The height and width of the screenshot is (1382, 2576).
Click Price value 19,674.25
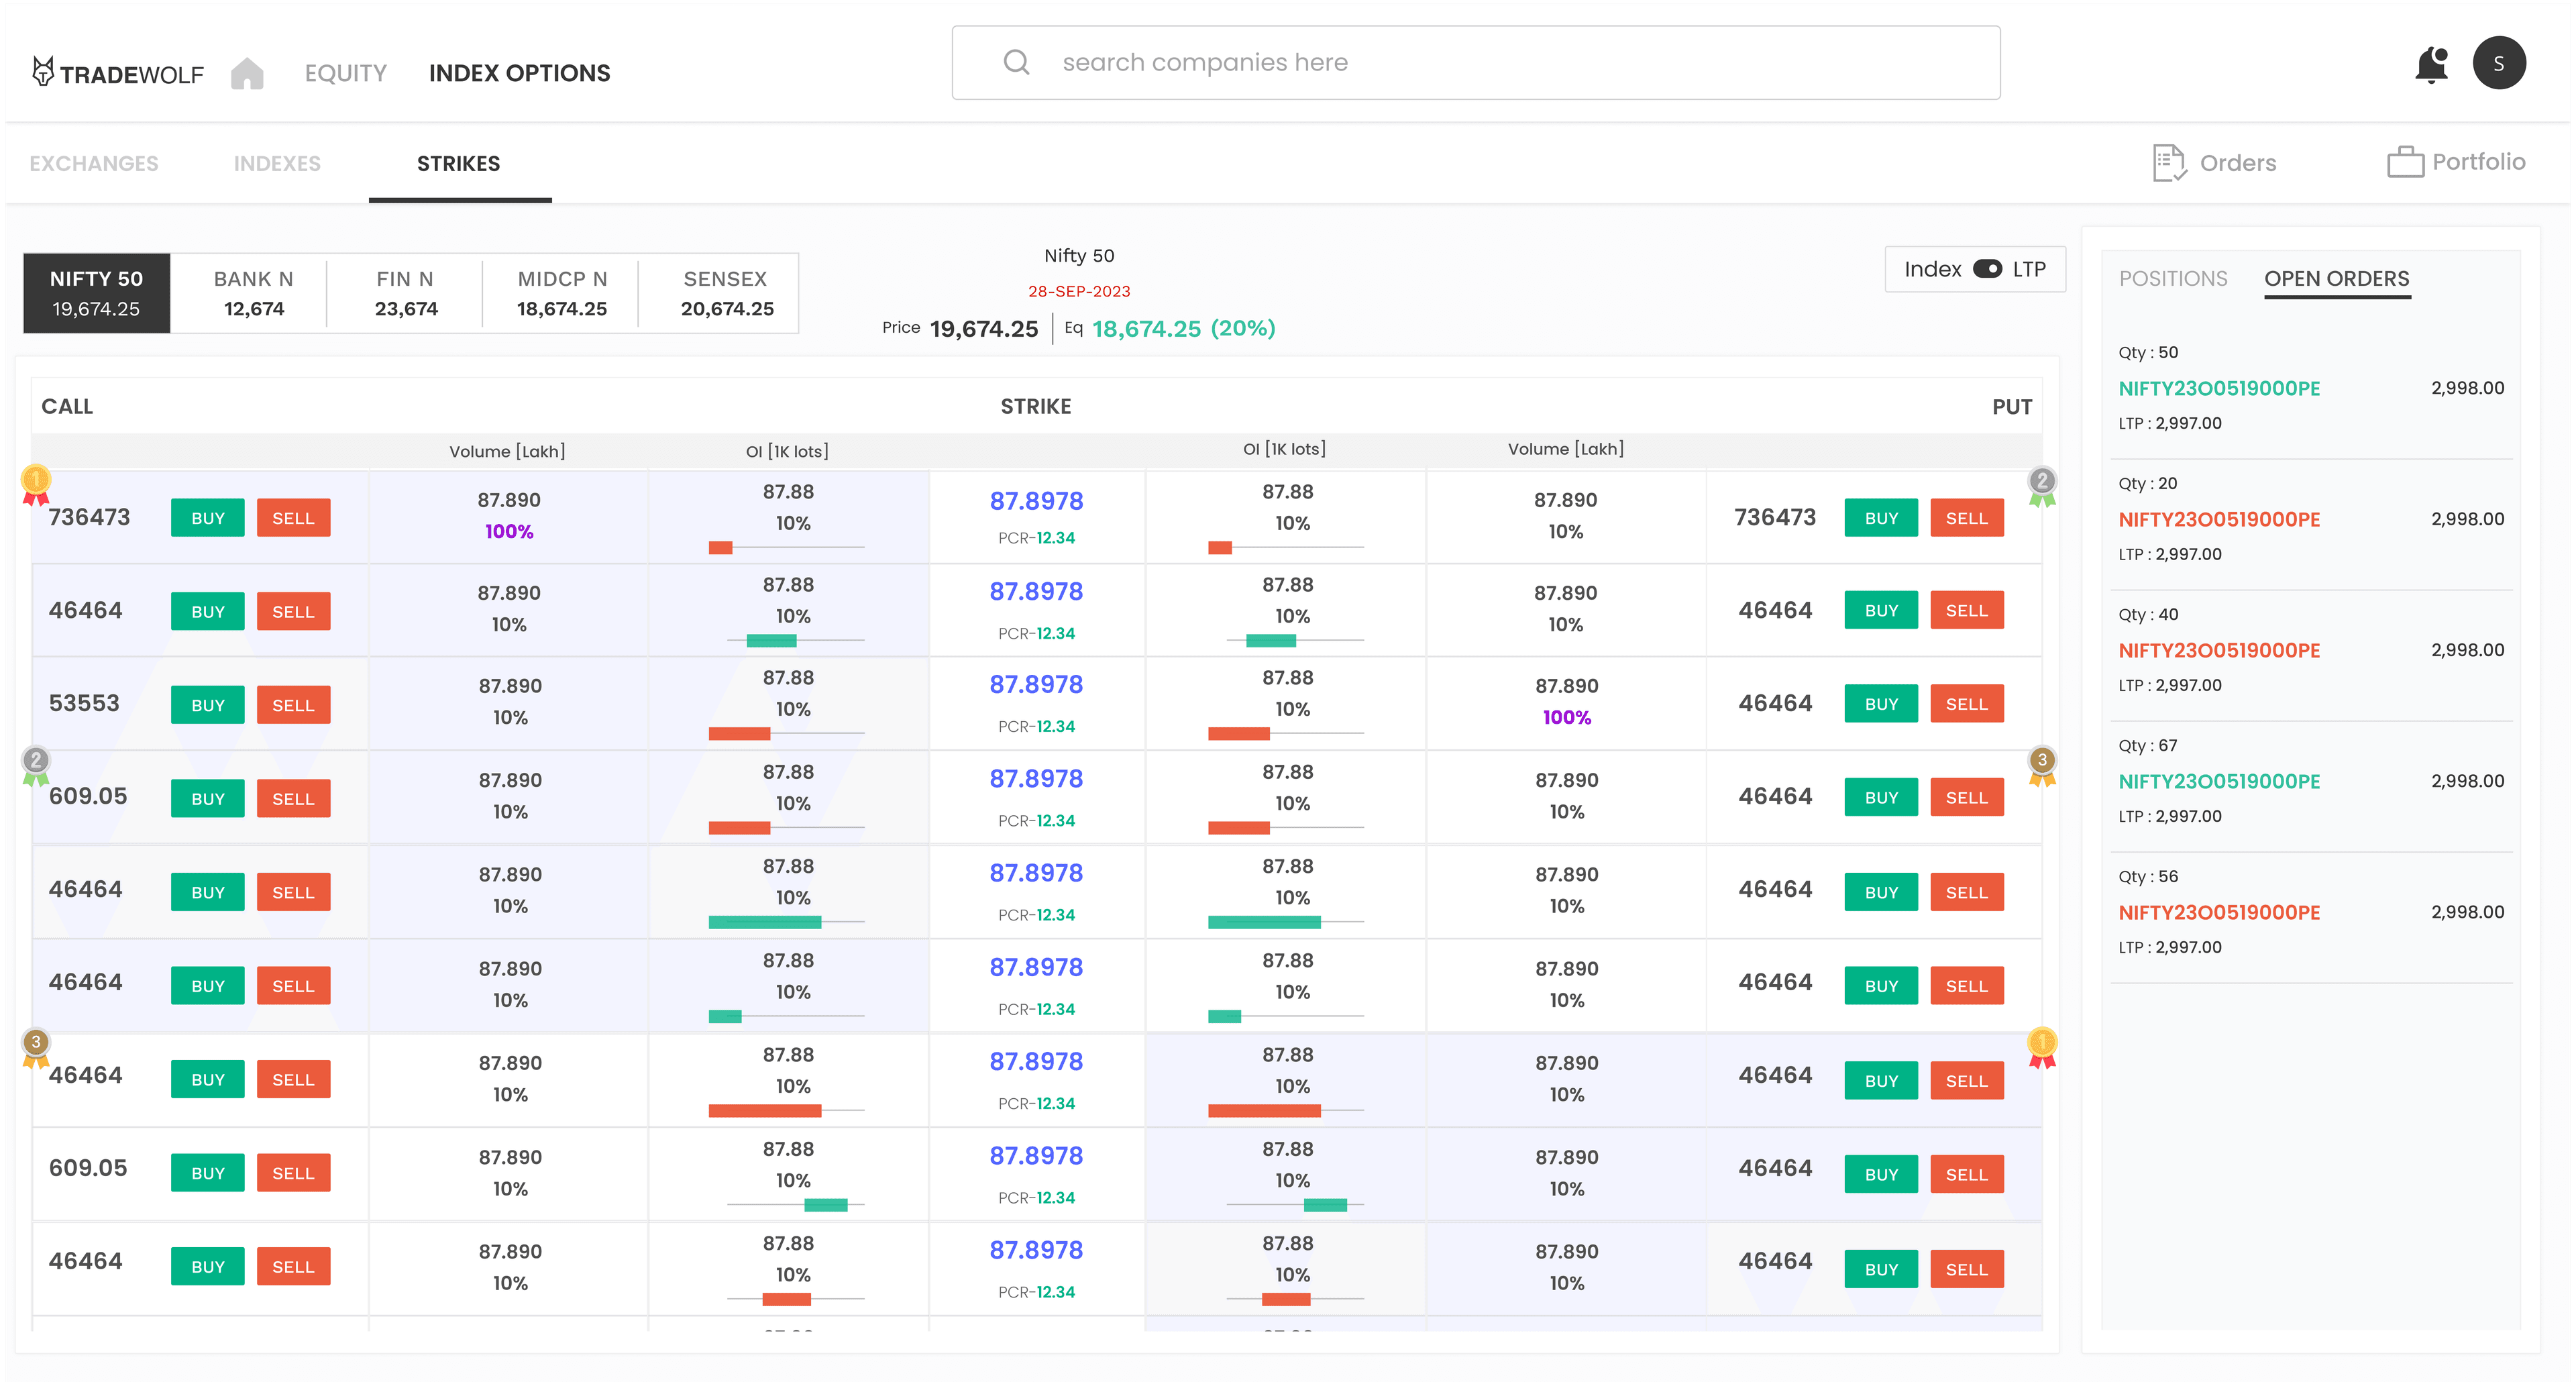point(984,328)
